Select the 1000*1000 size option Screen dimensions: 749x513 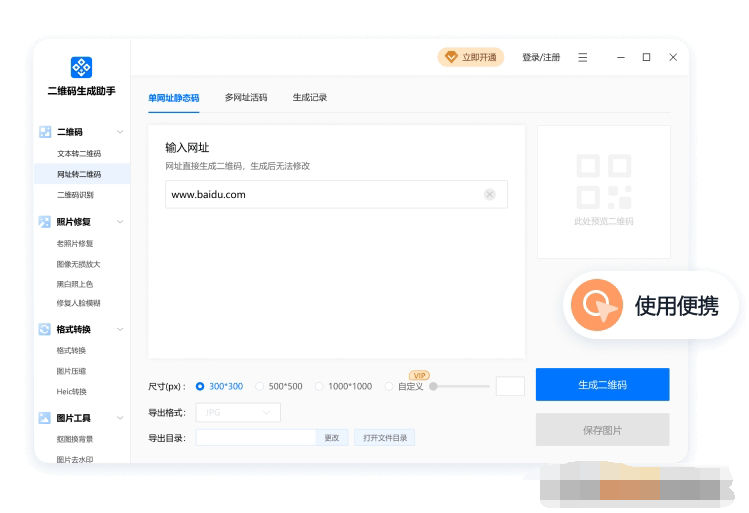(x=343, y=386)
